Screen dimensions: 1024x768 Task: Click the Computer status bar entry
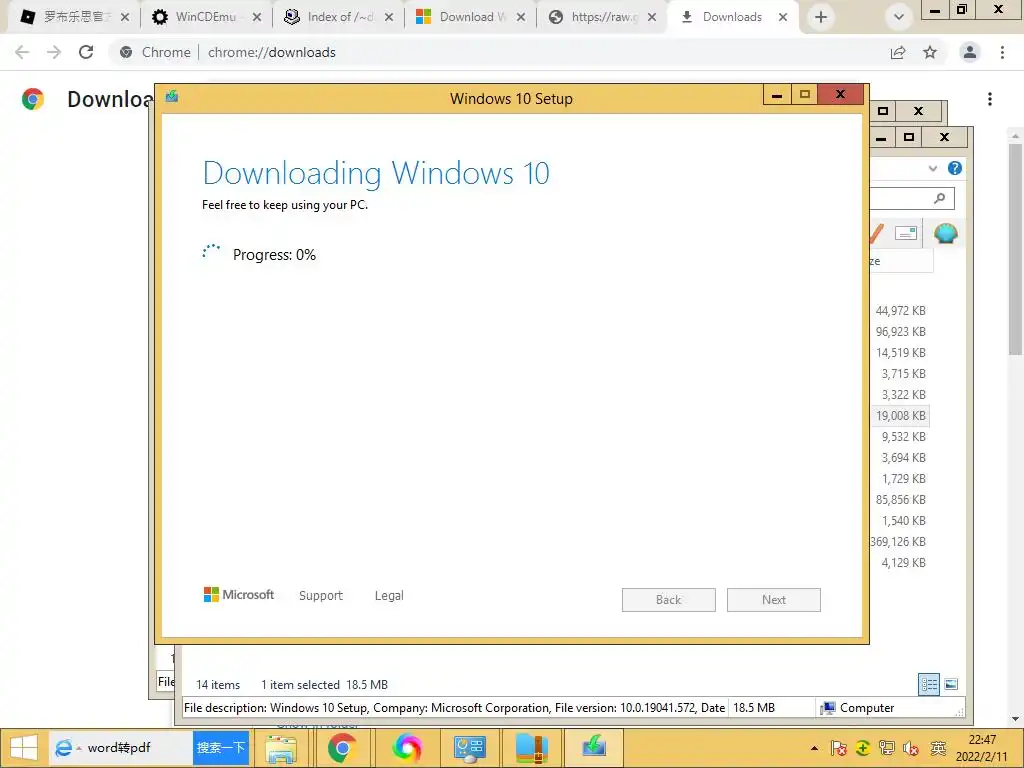pos(857,708)
